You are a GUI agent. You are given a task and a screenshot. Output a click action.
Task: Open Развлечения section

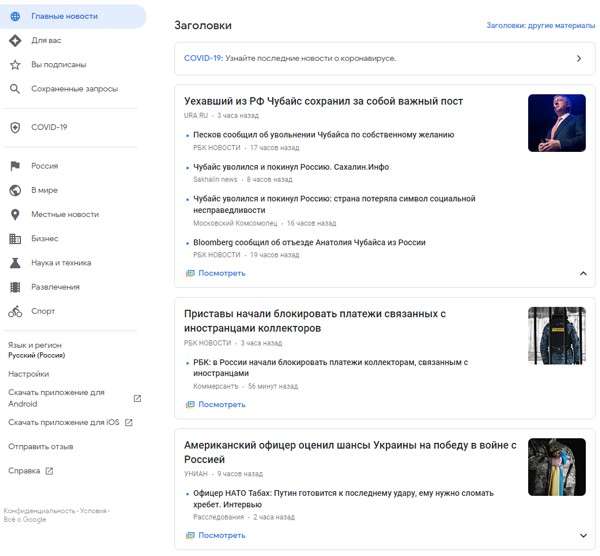pos(55,287)
